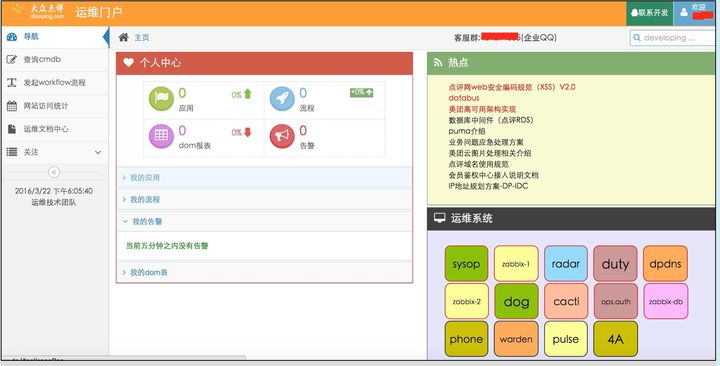Open the zabbix-2 system tile
The width and height of the screenshot is (720, 366).
coord(466,301)
